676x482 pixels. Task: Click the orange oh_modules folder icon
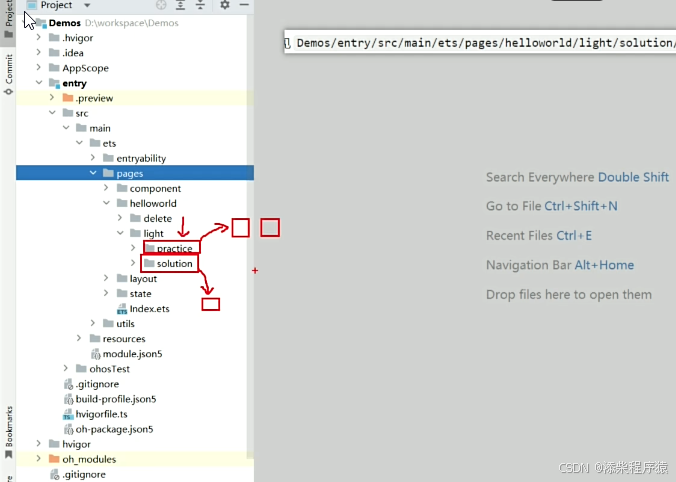click(x=54, y=459)
